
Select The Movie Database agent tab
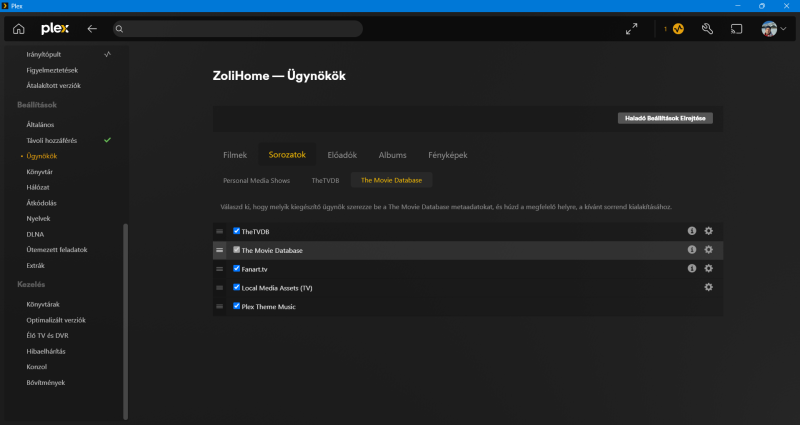click(x=391, y=180)
